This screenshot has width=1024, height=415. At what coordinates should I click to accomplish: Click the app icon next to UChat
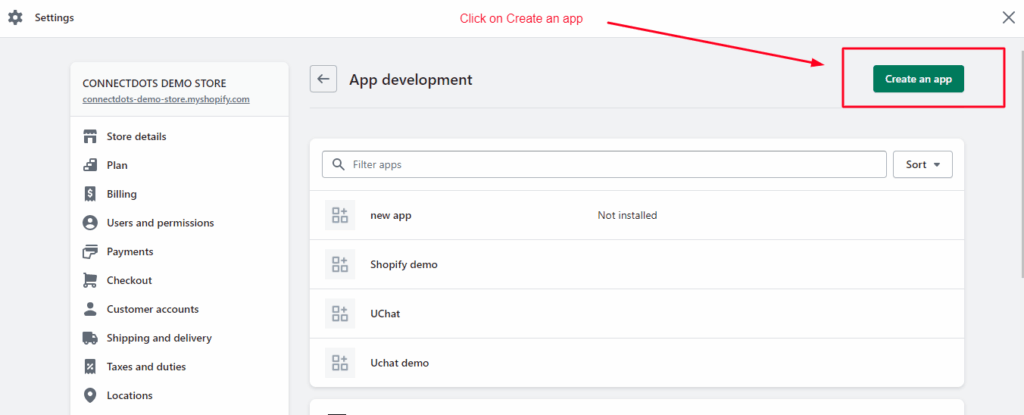coord(340,314)
